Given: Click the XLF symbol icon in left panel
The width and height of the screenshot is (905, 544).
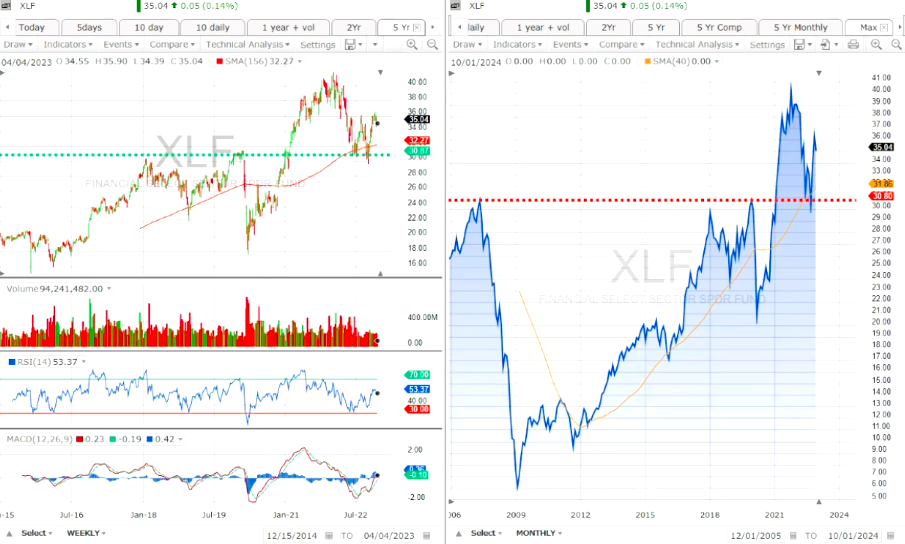Looking at the screenshot, I should point(6,6).
